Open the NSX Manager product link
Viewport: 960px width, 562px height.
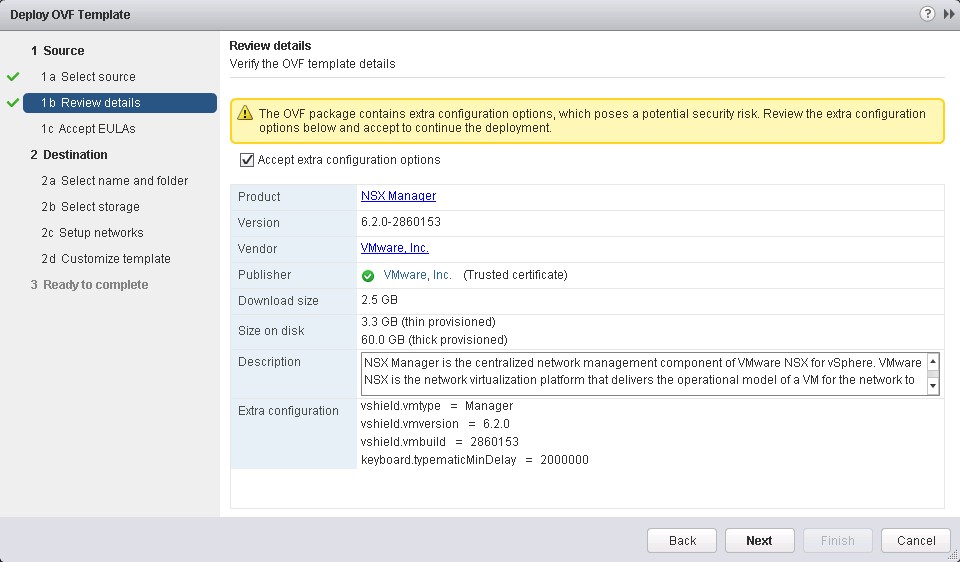(398, 197)
